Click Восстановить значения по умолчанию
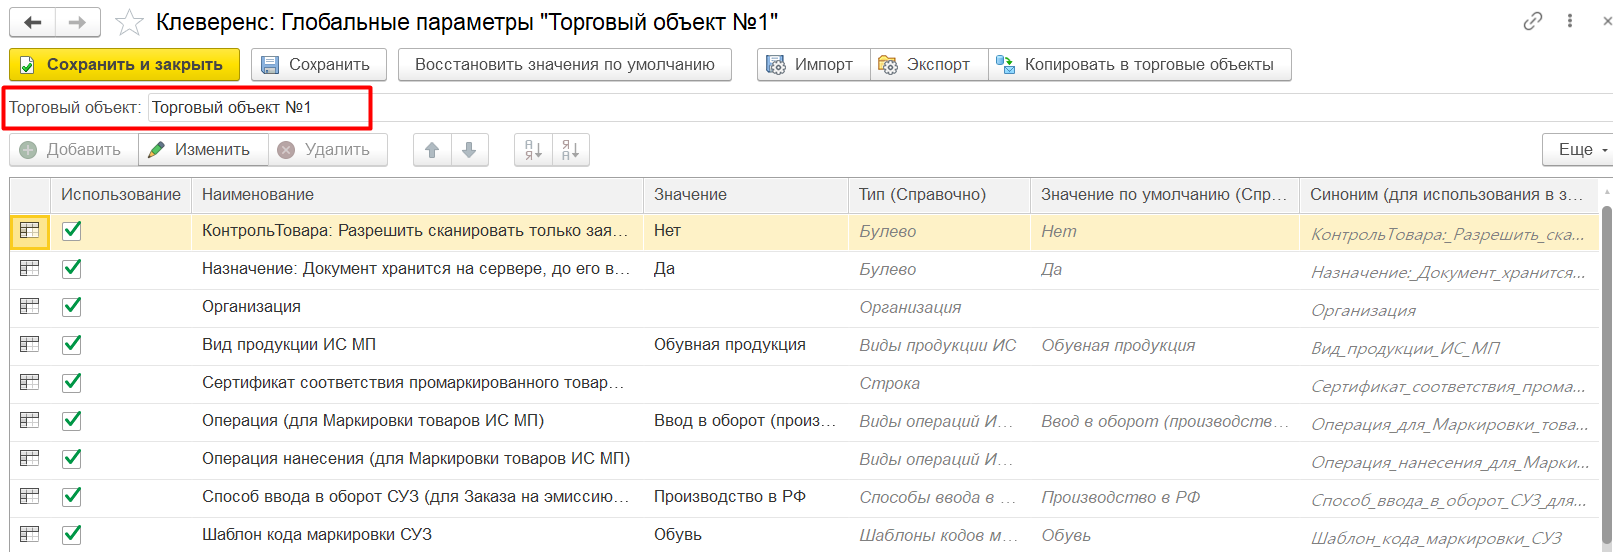This screenshot has width=1613, height=552. (x=565, y=64)
